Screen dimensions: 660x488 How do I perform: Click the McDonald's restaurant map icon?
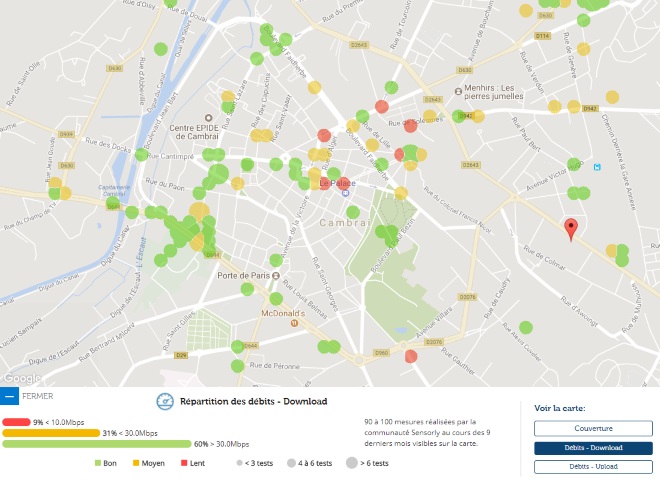[x=294, y=323]
